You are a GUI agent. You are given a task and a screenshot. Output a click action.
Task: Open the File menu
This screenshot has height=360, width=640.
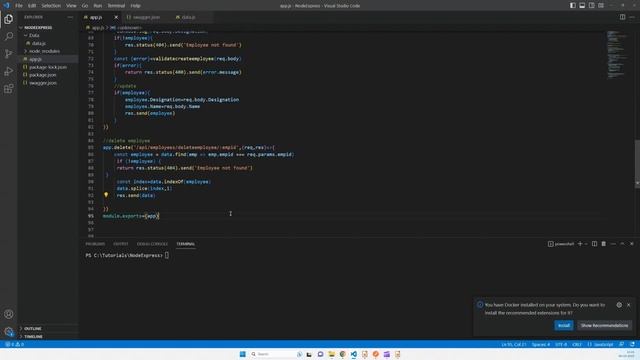[x=19, y=6]
